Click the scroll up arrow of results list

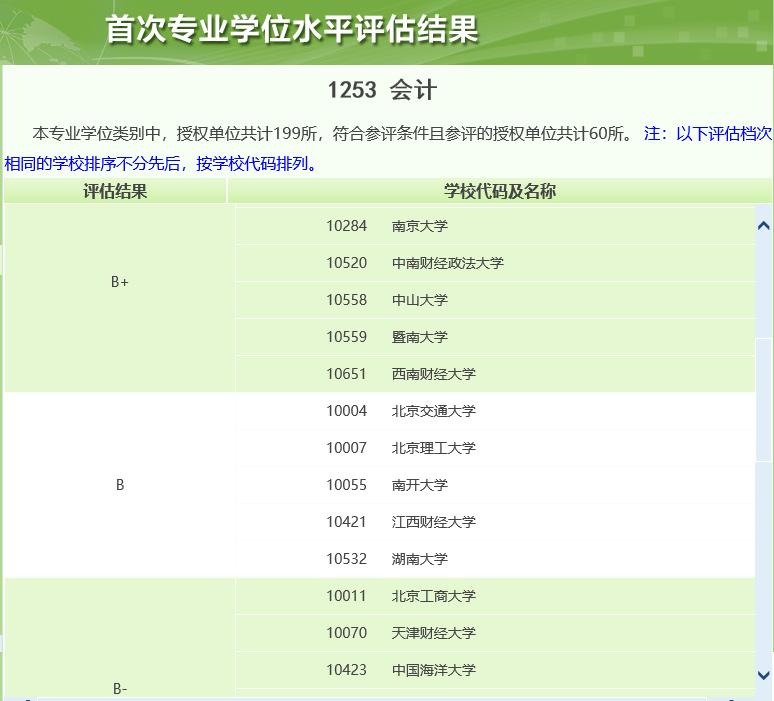[x=763, y=226]
